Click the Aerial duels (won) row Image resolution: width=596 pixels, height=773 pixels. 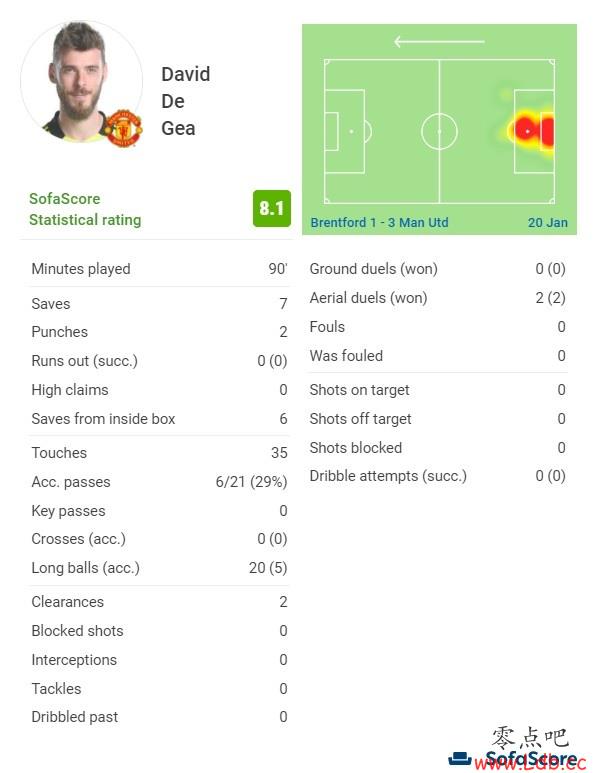(x=438, y=298)
